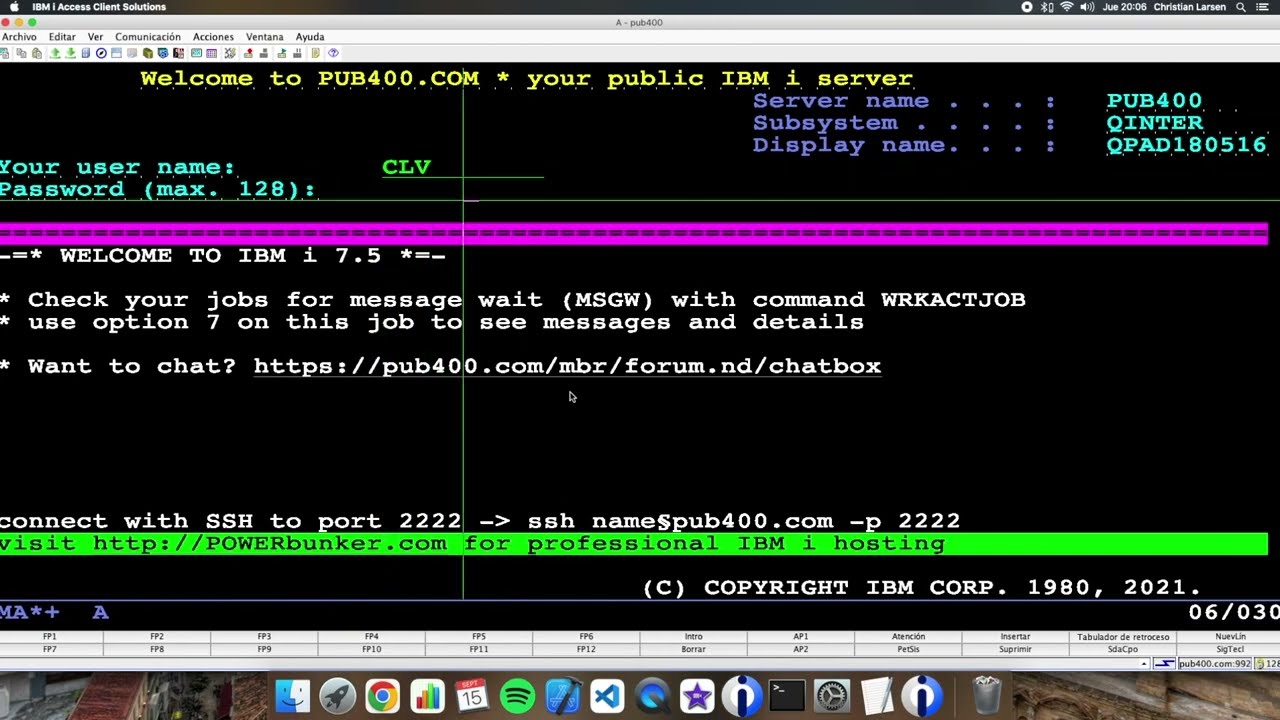This screenshot has height=720, width=1280.
Task: Open Spotlight search in the menu bar
Action: tap(1241, 7)
